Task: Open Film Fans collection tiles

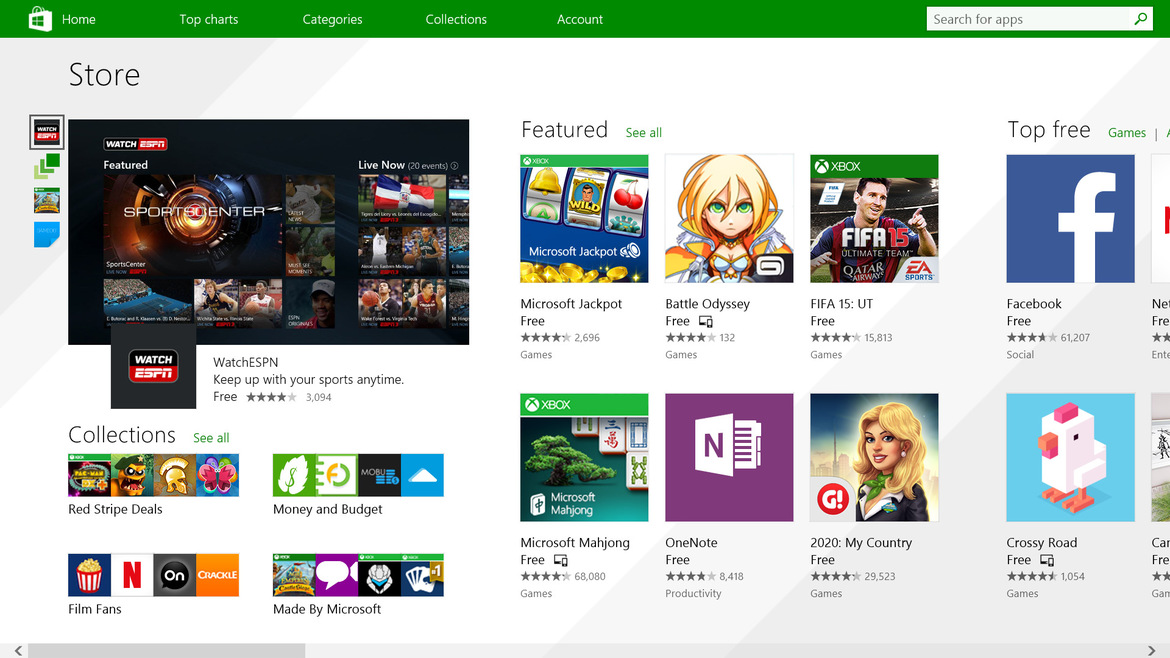Action: [x=154, y=574]
